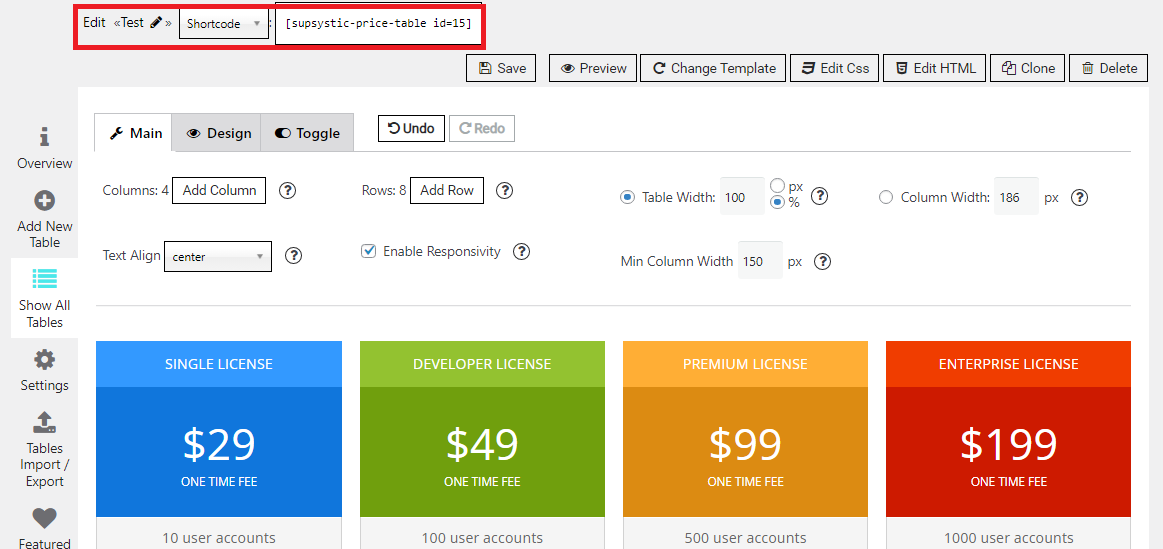
Task: Click the help icon next to Enable Responsivity
Action: (521, 252)
